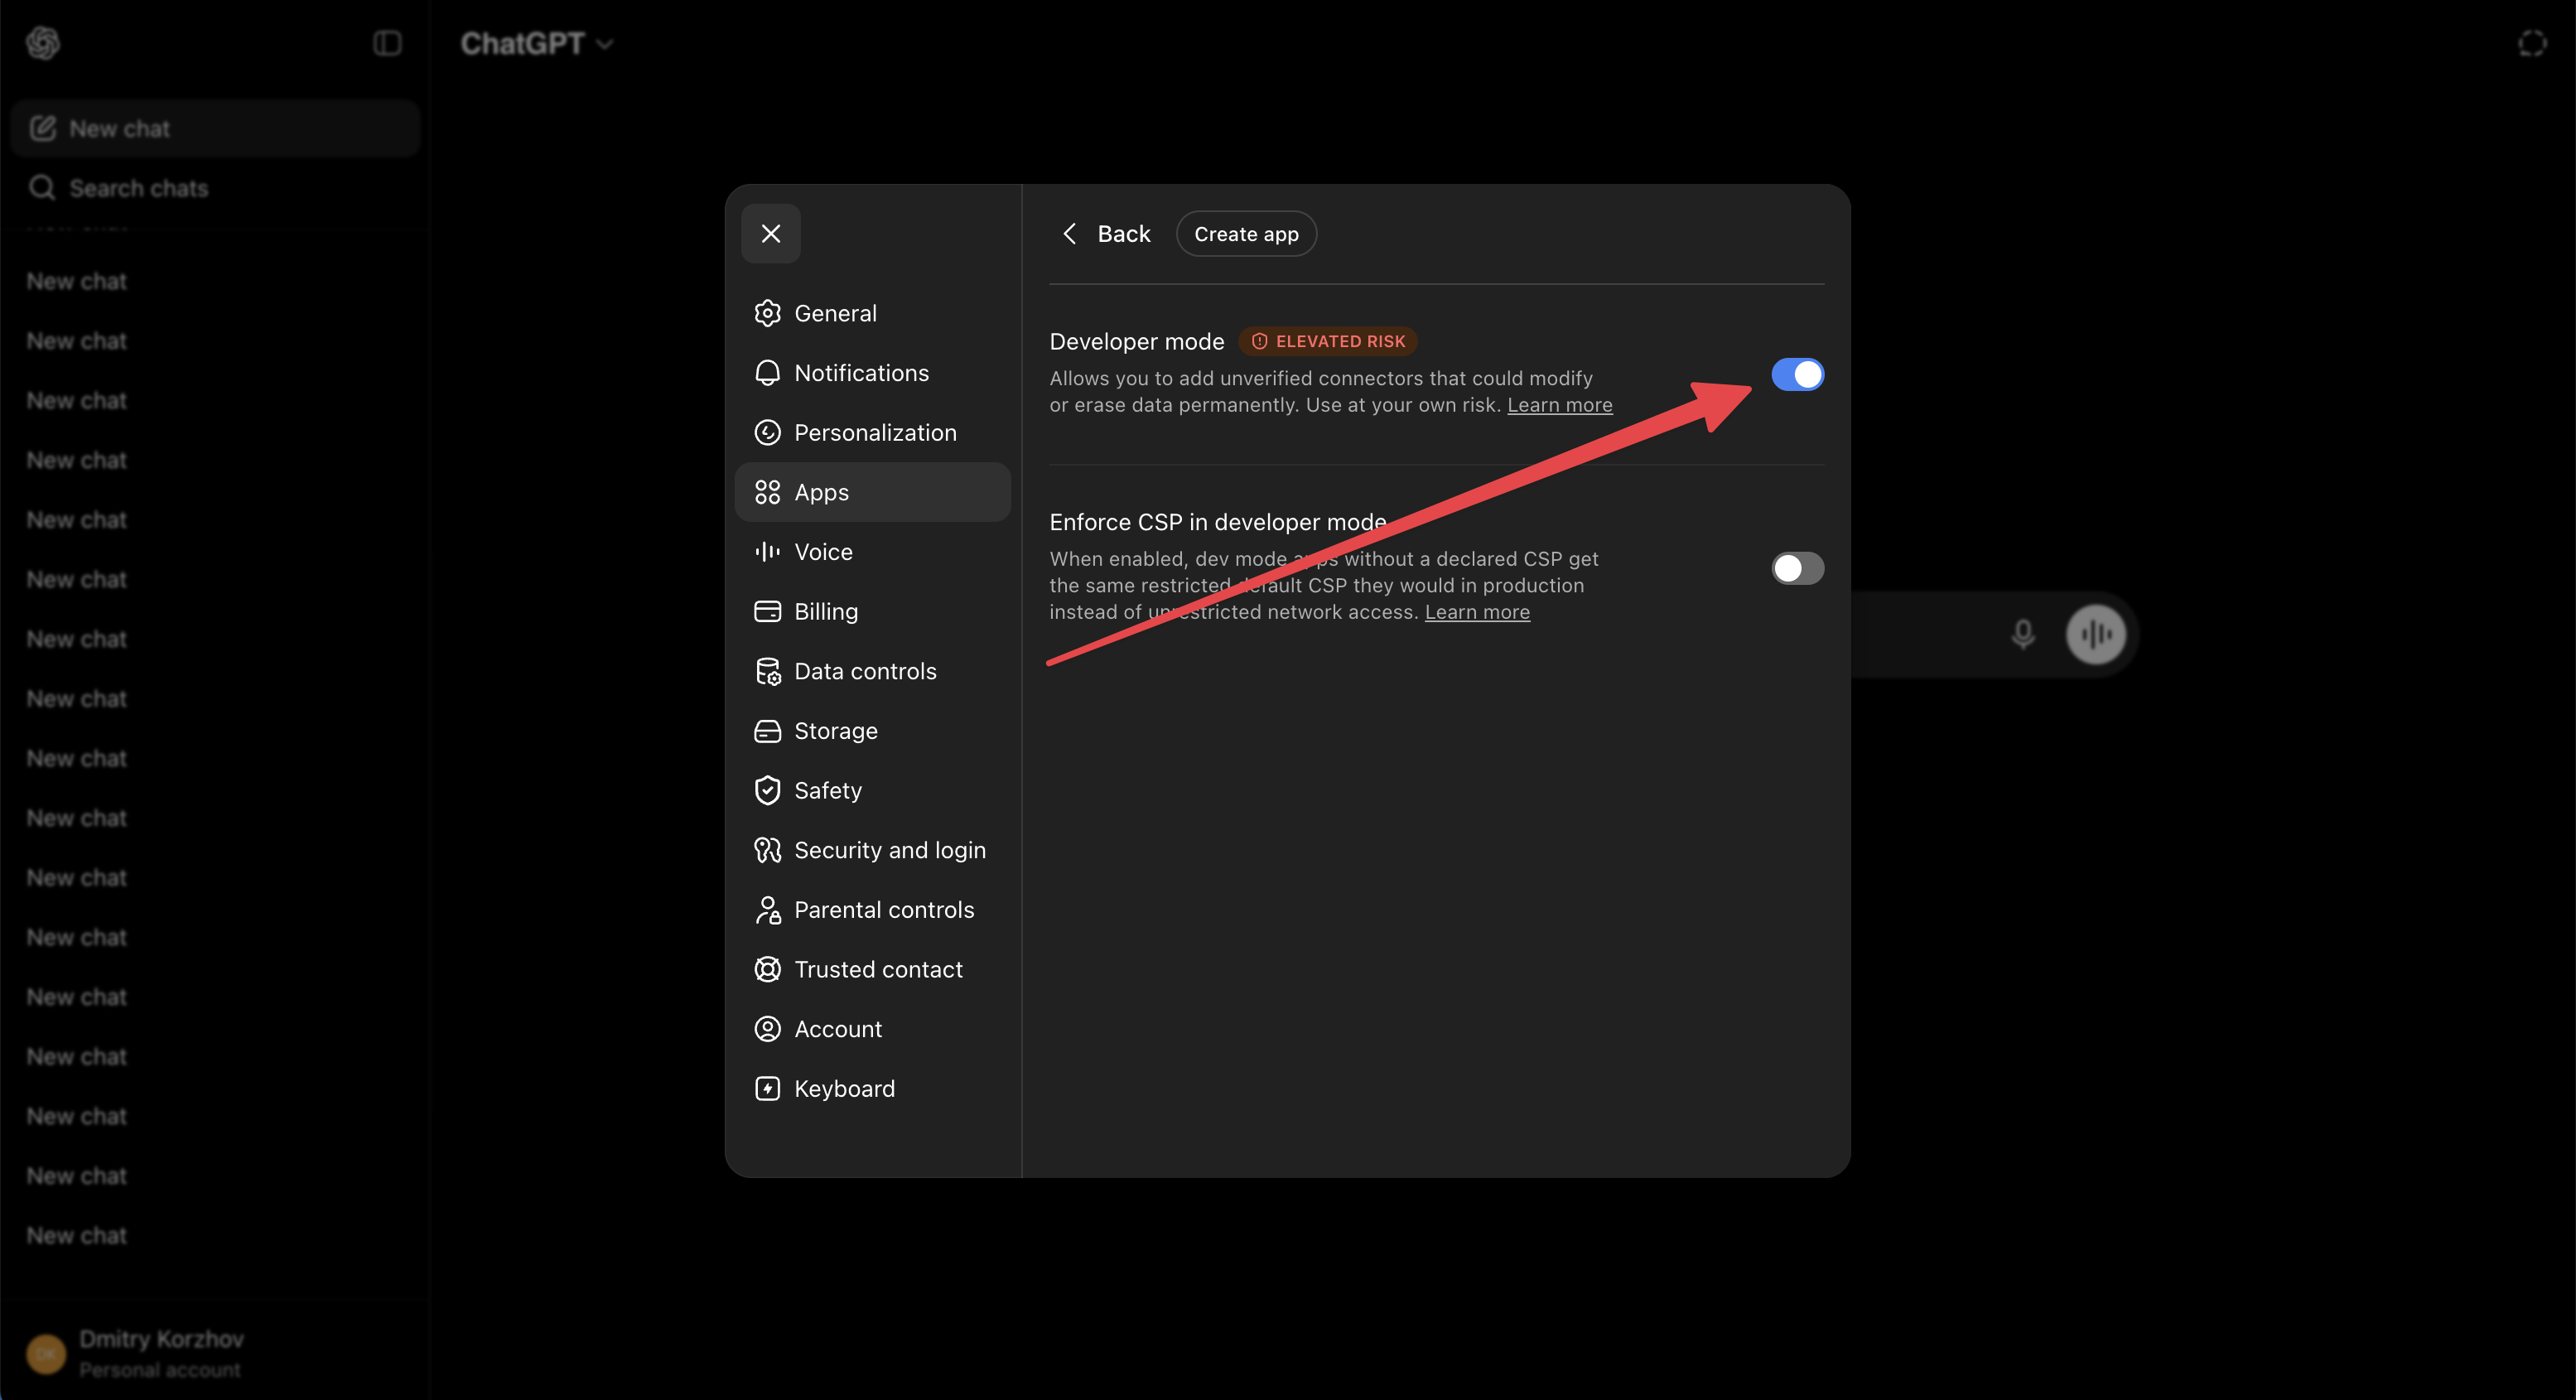Click the temporary chat dashed circle icon

click(2532, 43)
